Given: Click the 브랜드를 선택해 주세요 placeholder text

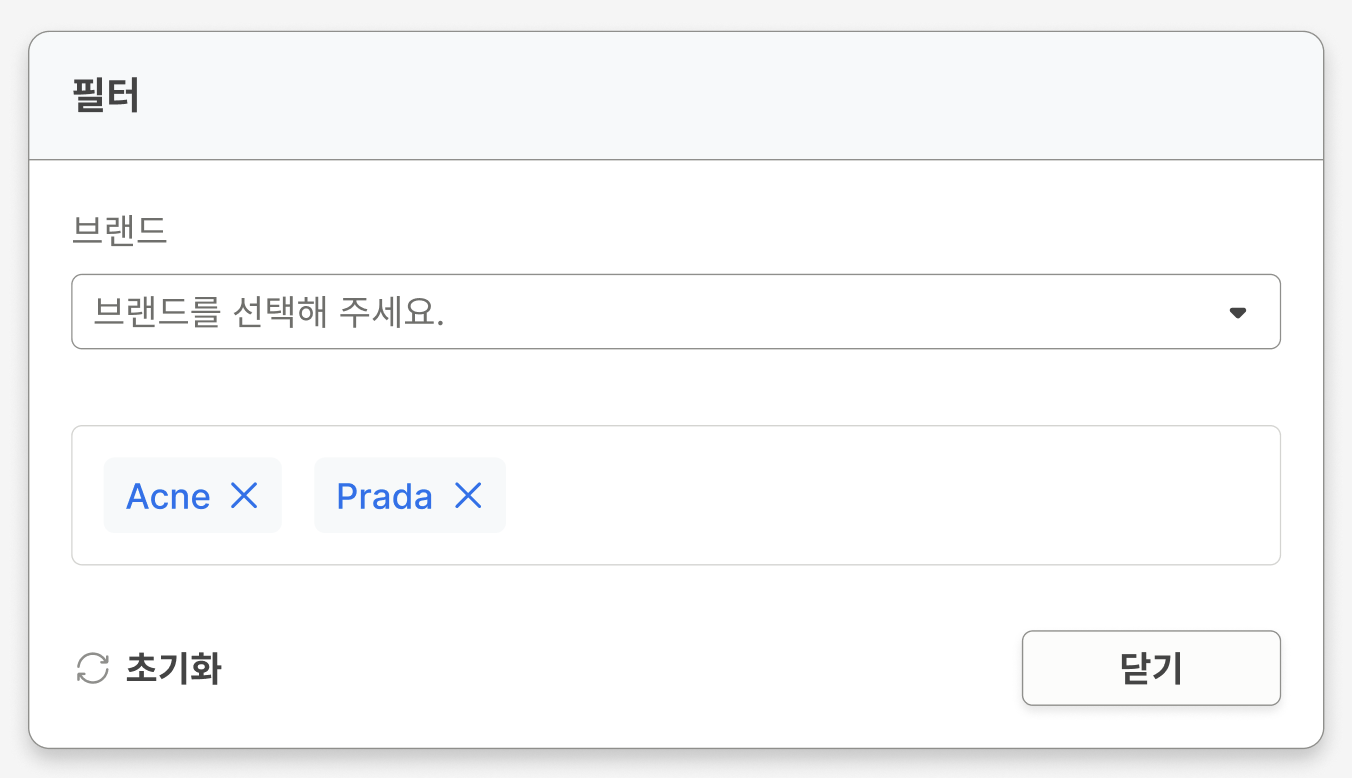Looking at the screenshot, I should pyautogui.click(x=269, y=313).
